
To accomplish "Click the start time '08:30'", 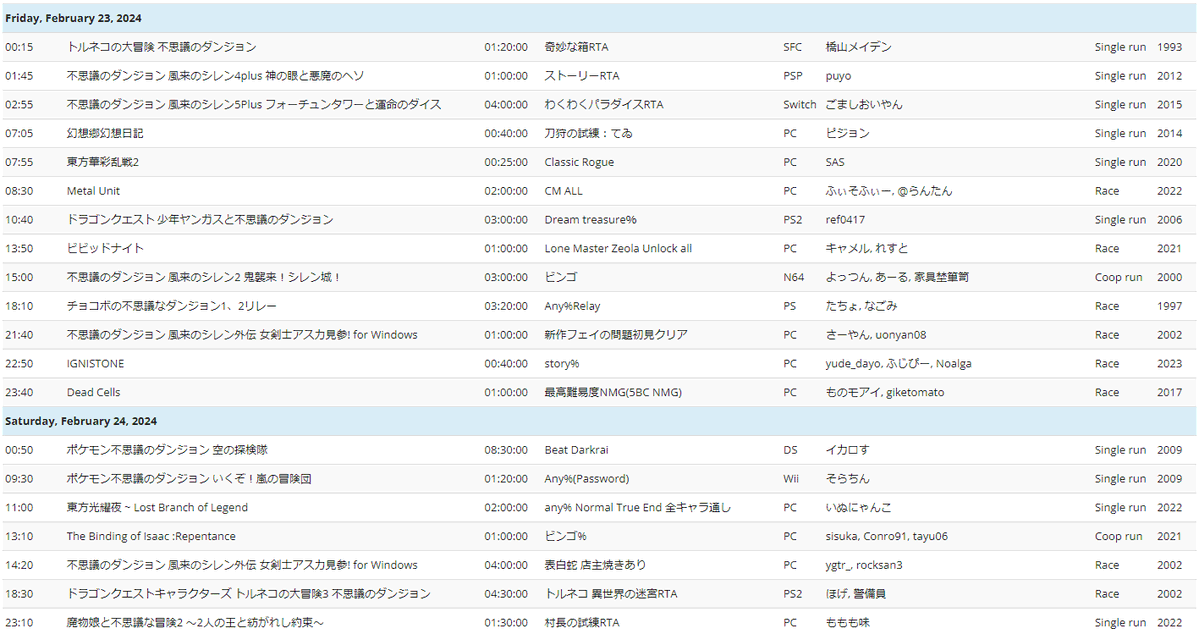I will 19,191.
